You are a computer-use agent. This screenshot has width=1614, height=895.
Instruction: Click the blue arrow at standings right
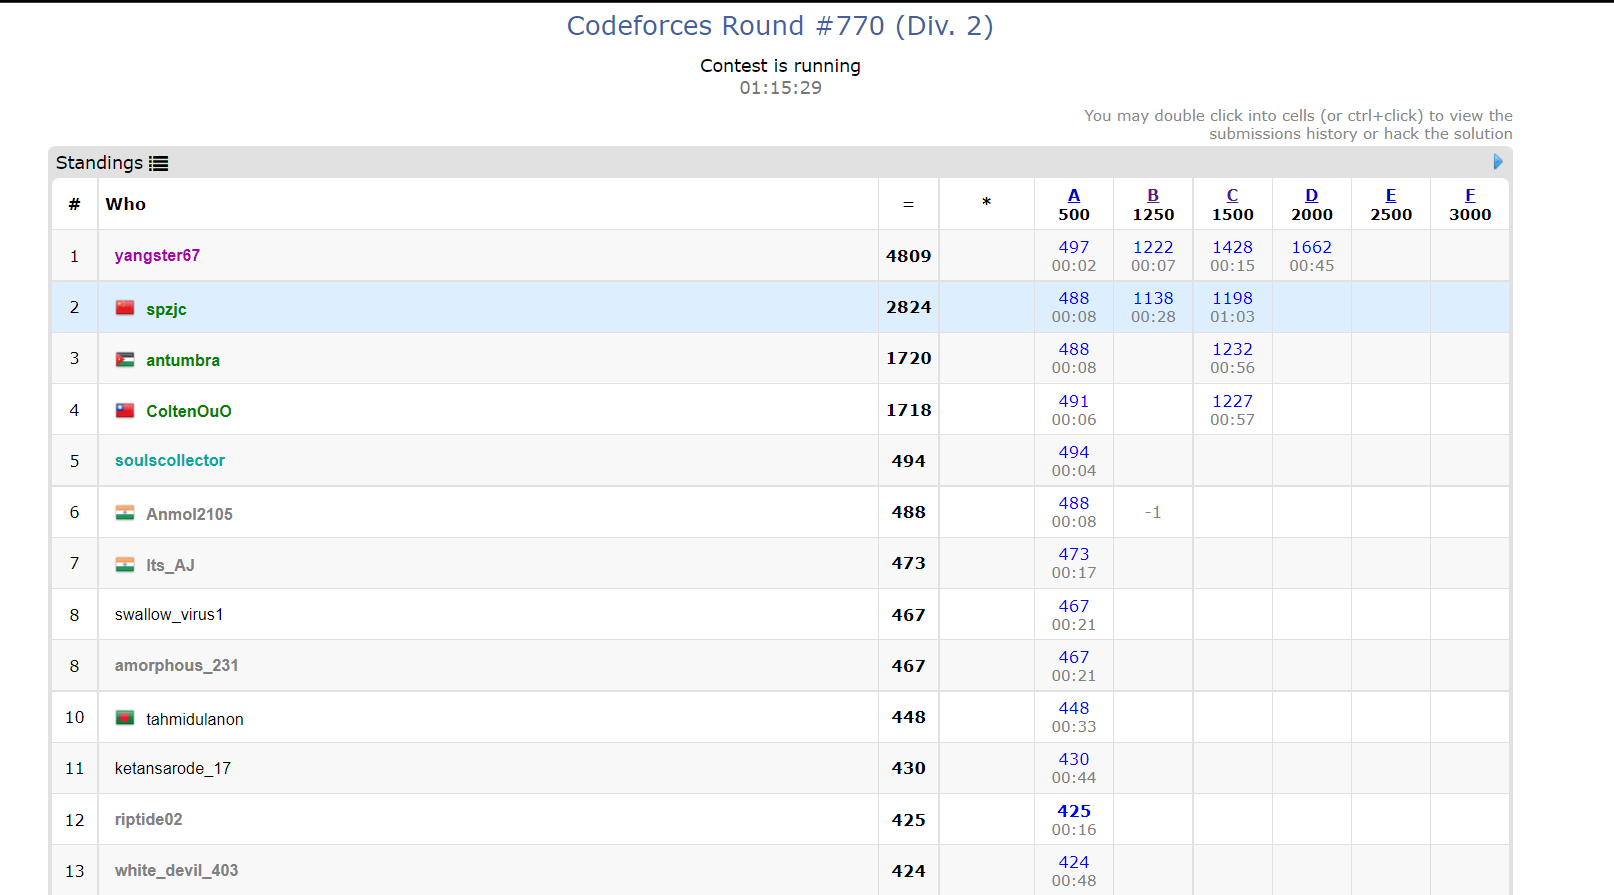point(1497,162)
